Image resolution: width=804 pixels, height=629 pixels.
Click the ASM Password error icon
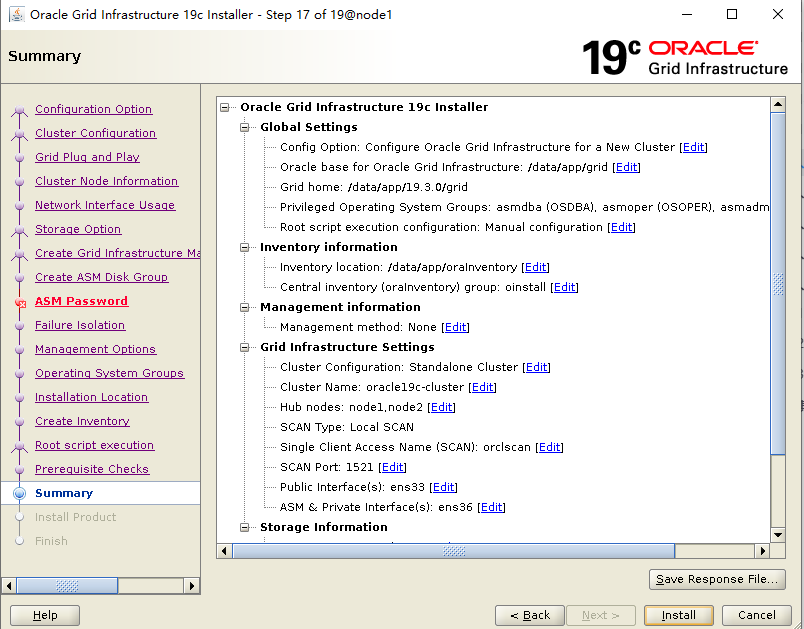(x=20, y=302)
